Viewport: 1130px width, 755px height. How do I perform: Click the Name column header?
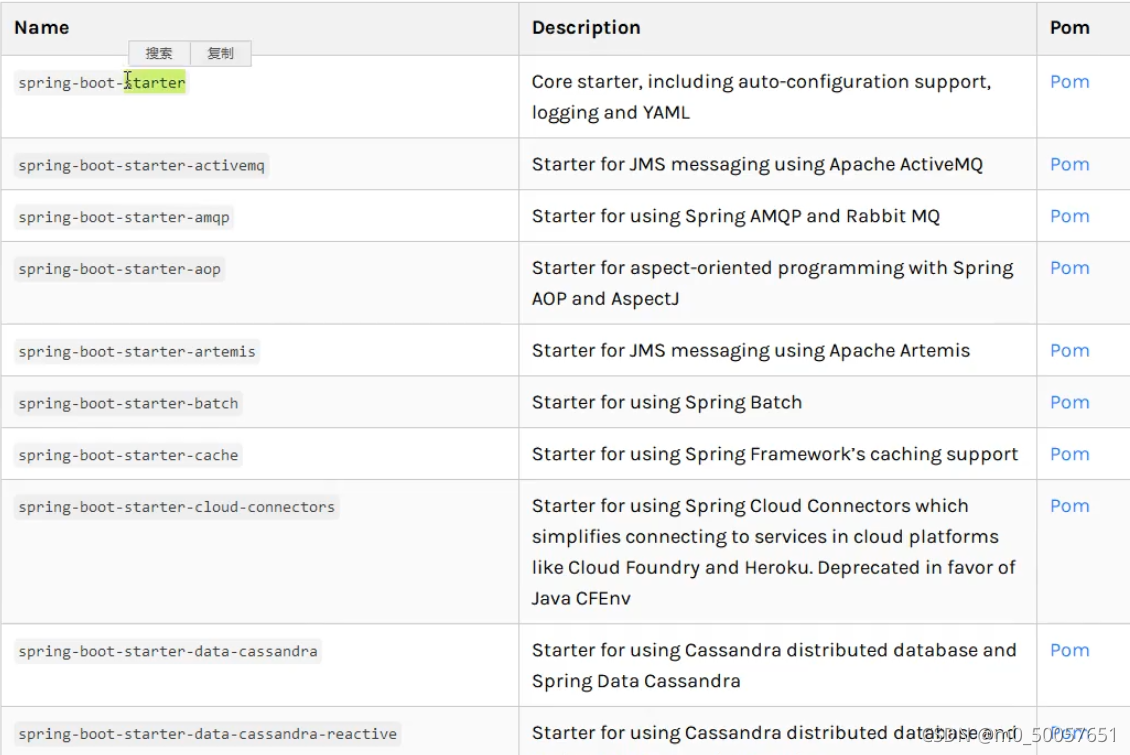pyautogui.click(x=41, y=28)
